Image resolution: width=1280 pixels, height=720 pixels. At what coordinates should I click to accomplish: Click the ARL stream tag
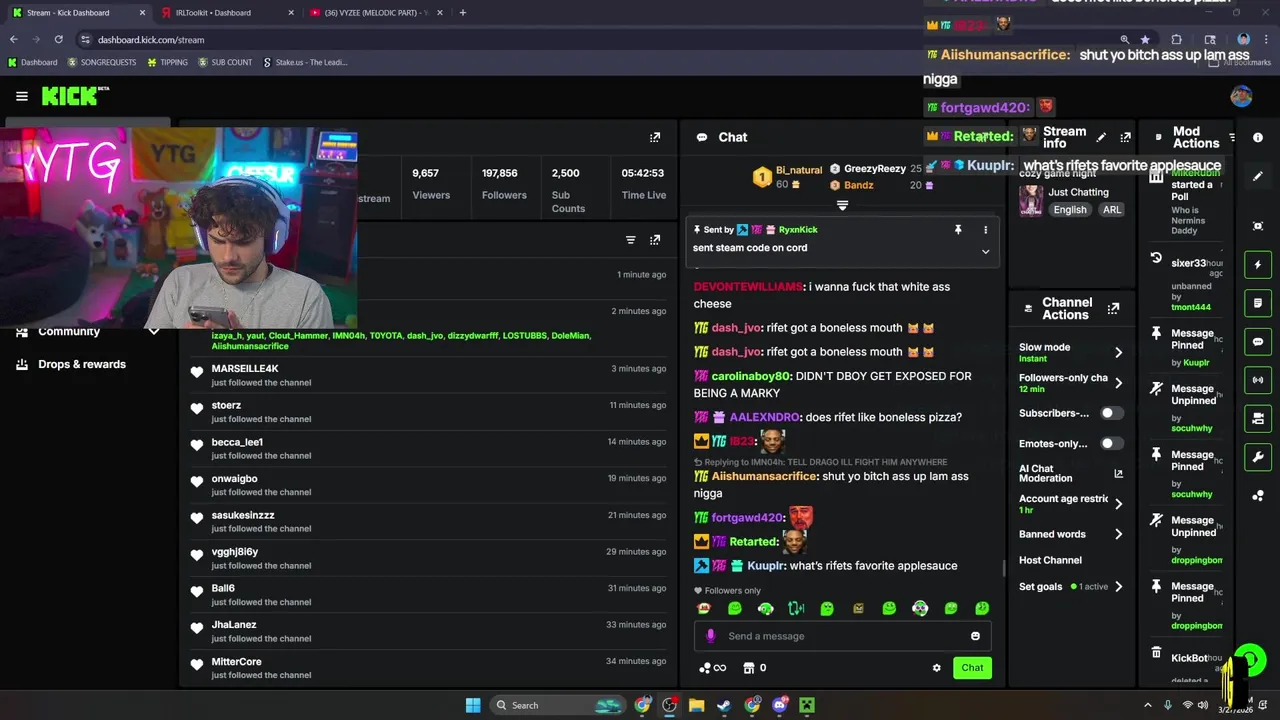(x=1112, y=210)
